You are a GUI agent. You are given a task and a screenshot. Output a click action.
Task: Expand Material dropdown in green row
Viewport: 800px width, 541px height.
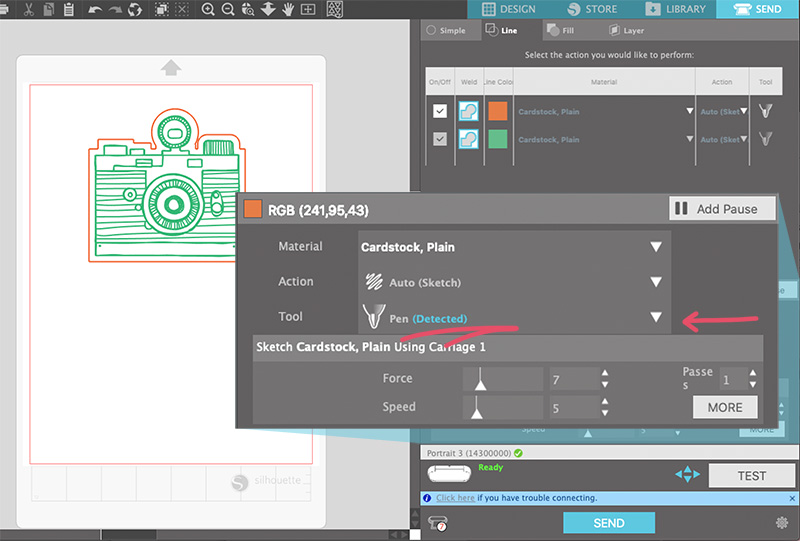click(690, 139)
